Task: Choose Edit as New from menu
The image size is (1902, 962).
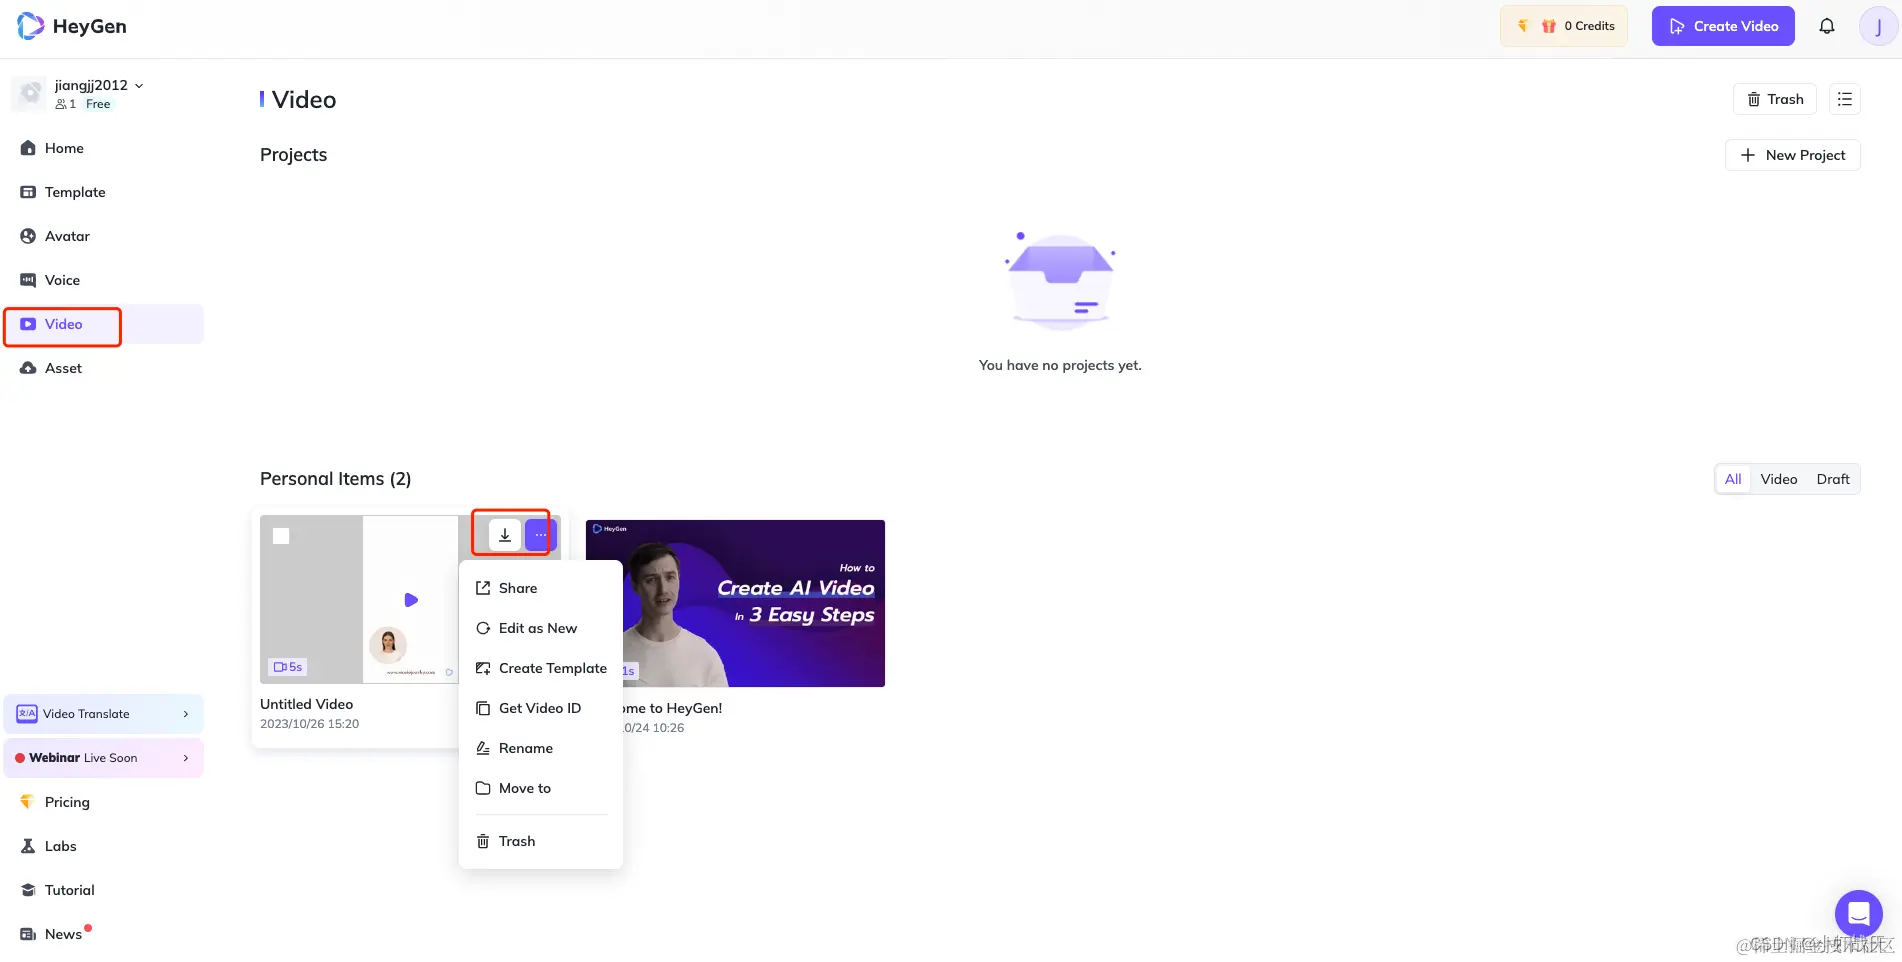Action: (541, 628)
